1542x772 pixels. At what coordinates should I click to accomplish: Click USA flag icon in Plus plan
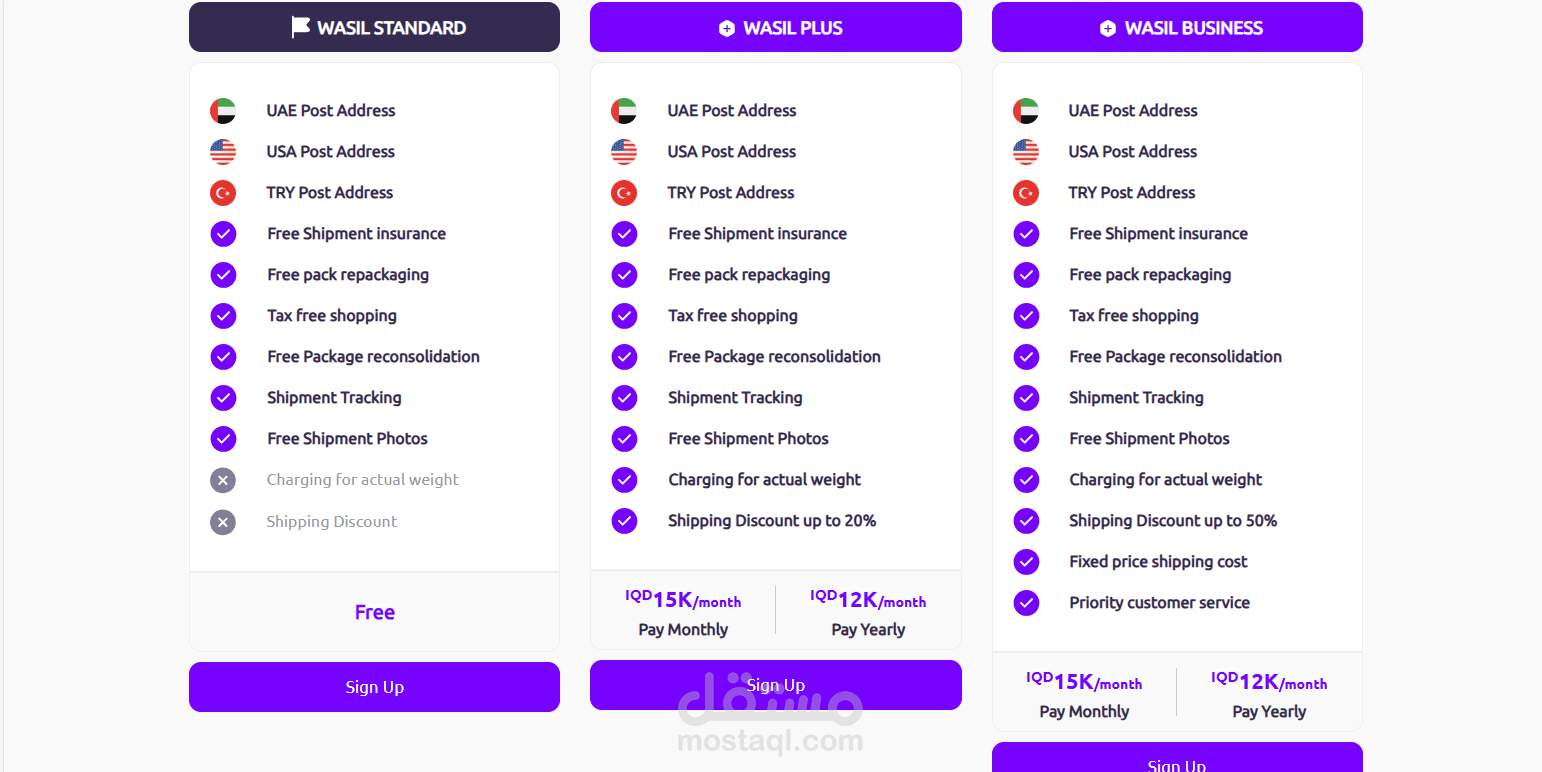(x=624, y=152)
